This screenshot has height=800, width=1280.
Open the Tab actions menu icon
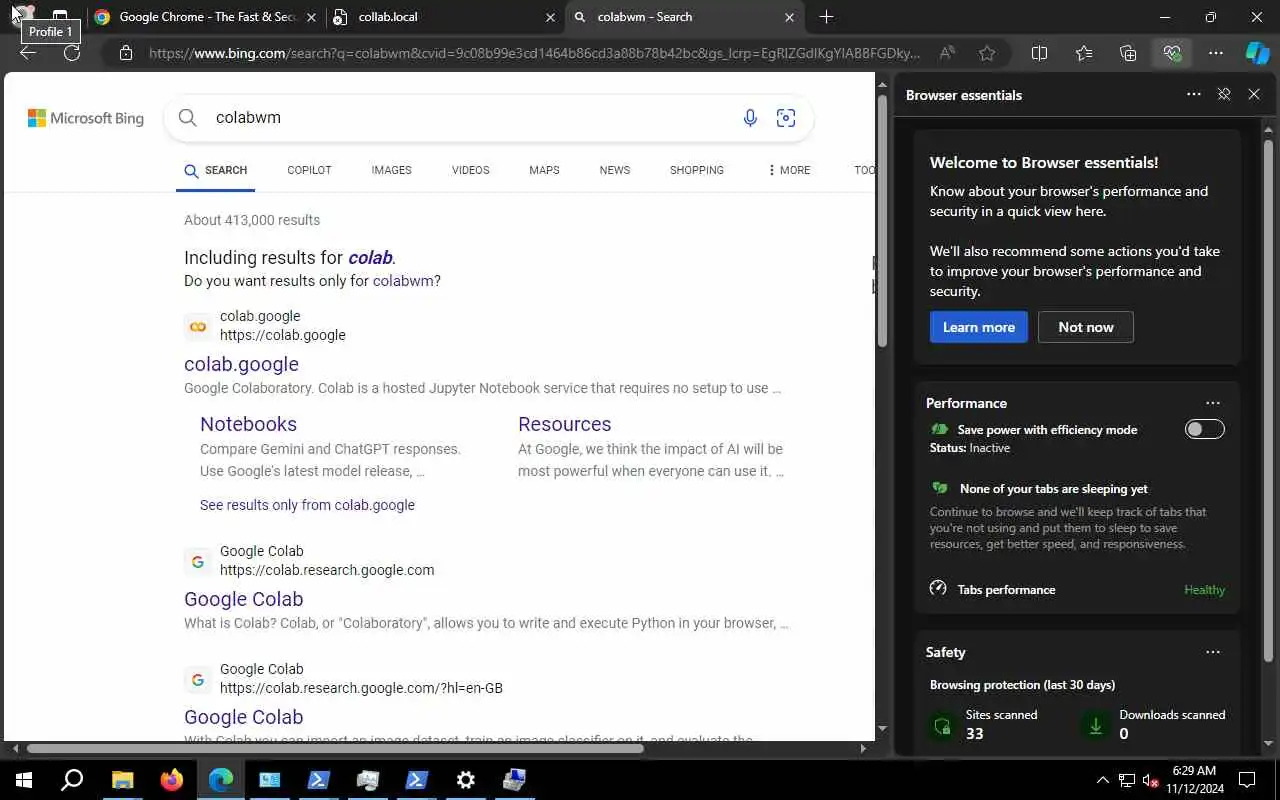click(60, 17)
